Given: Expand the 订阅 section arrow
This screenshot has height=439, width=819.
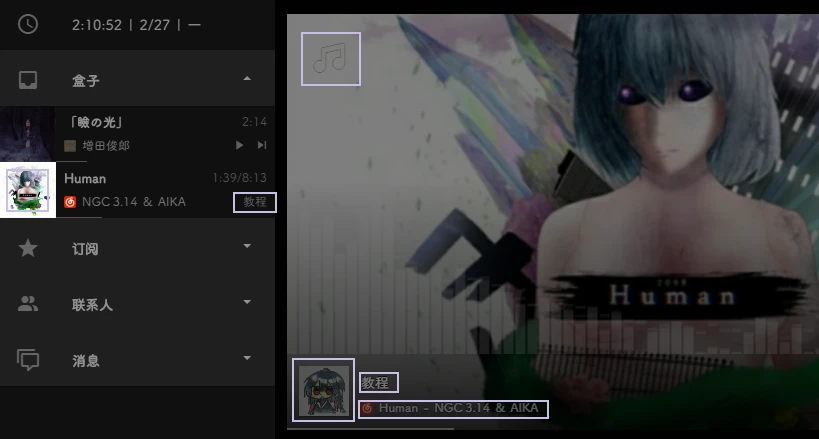Looking at the screenshot, I should click(x=247, y=246).
